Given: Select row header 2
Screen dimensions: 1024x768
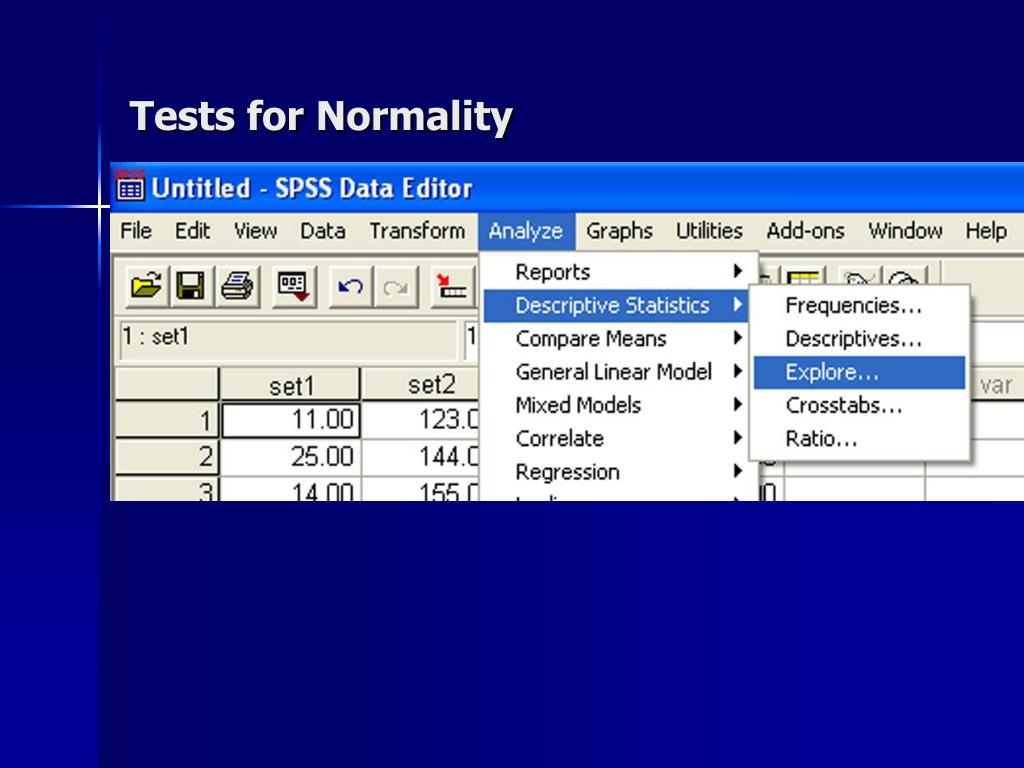Looking at the screenshot, I should (x=167, y=456).
